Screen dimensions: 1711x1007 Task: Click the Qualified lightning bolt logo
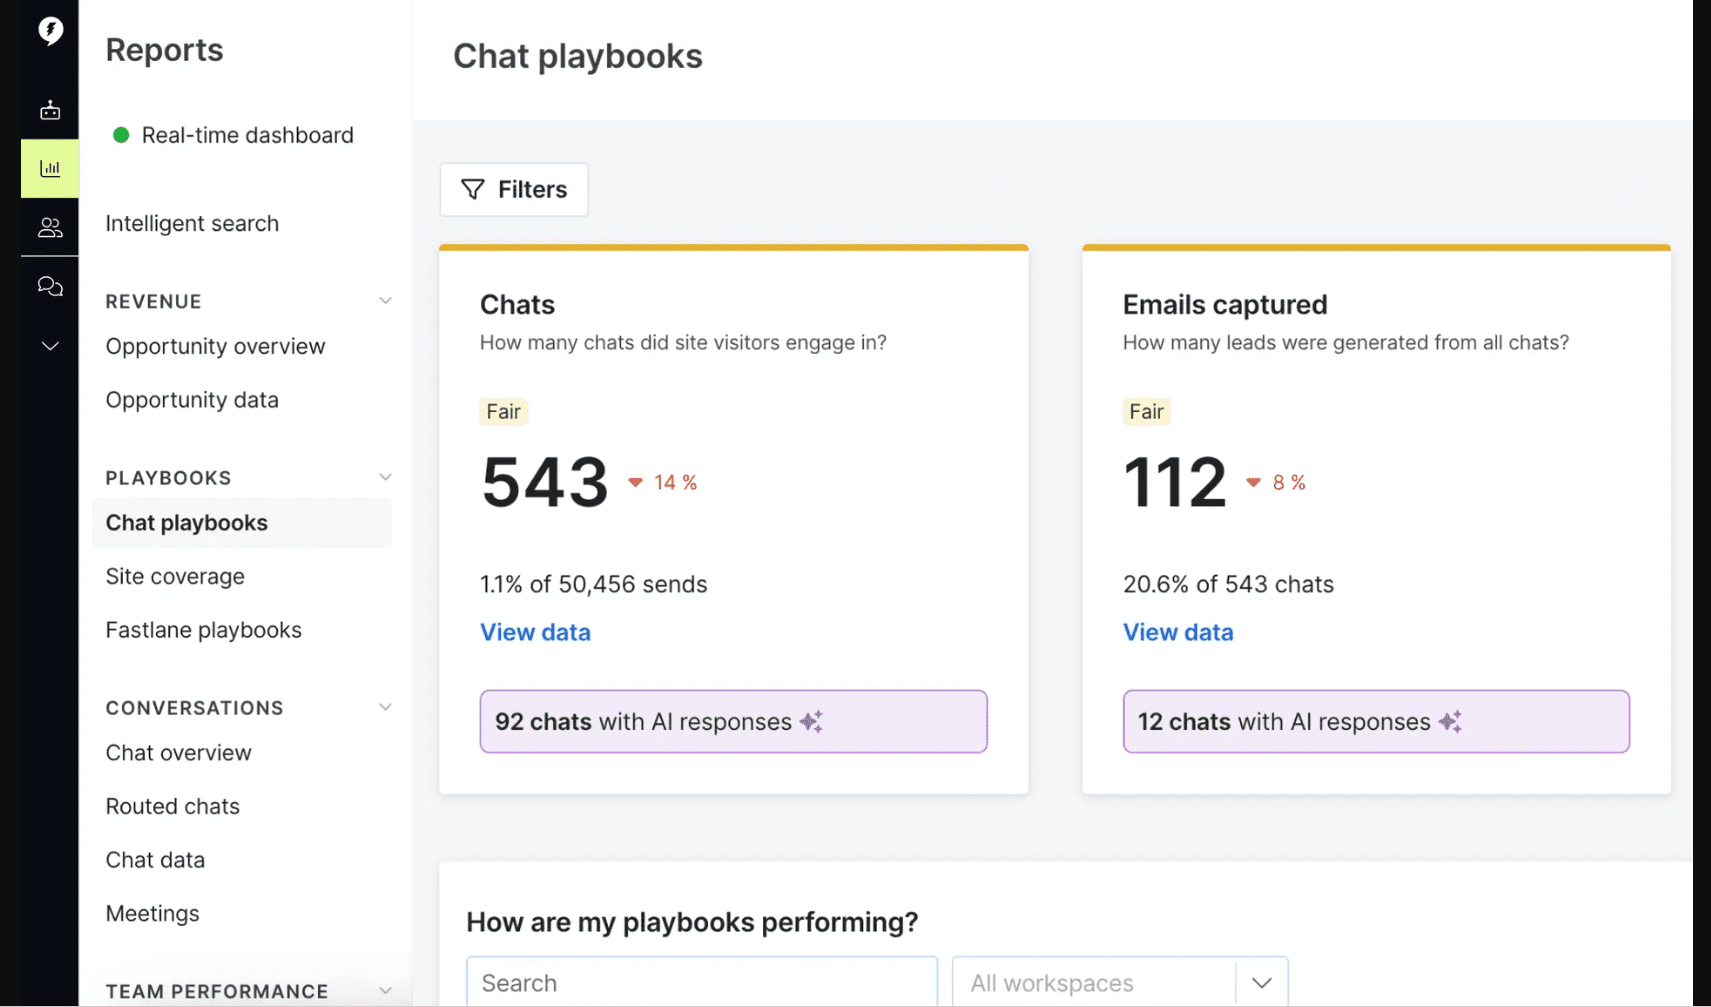(50, 30)
